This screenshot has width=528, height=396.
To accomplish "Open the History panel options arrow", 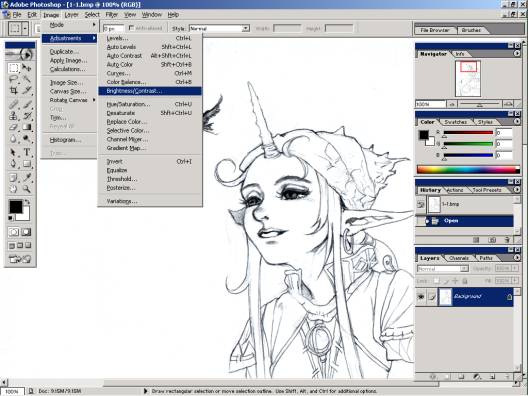I will (x=517, y=190).
